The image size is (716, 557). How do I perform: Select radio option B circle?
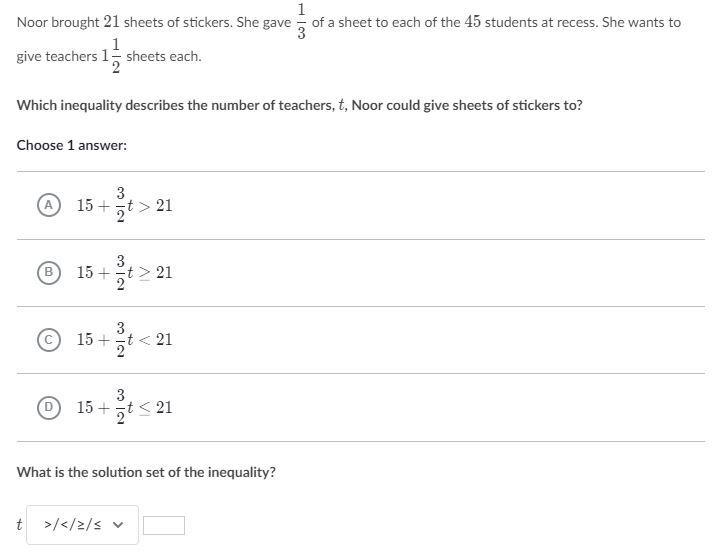(48, 272)
